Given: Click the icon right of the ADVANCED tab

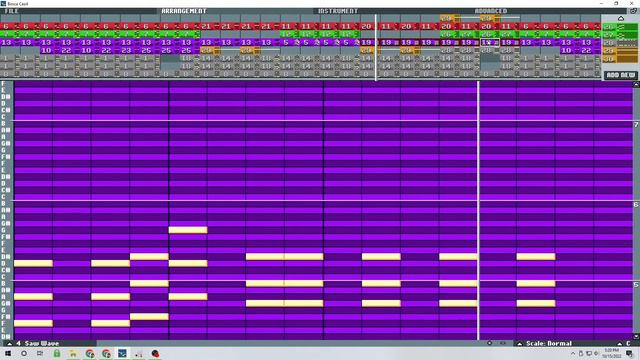Looking at the screenshot, I should point(633,11).
